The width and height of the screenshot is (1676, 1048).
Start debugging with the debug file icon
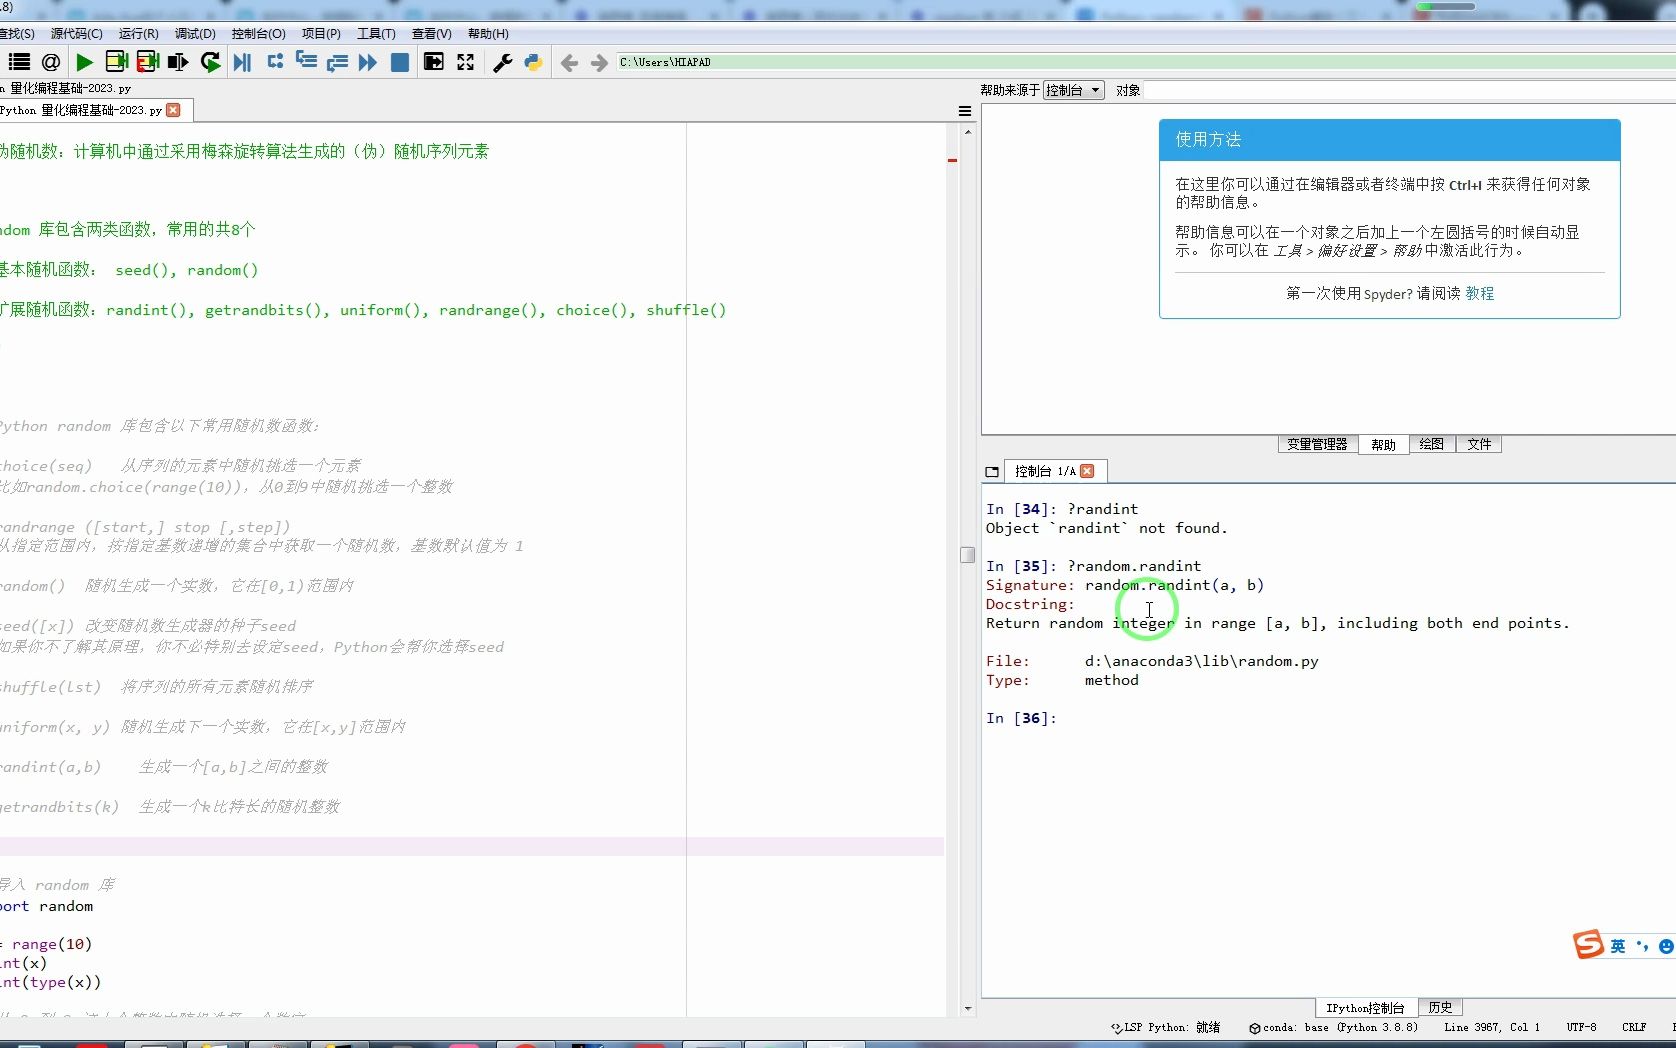tap(242, 62)
